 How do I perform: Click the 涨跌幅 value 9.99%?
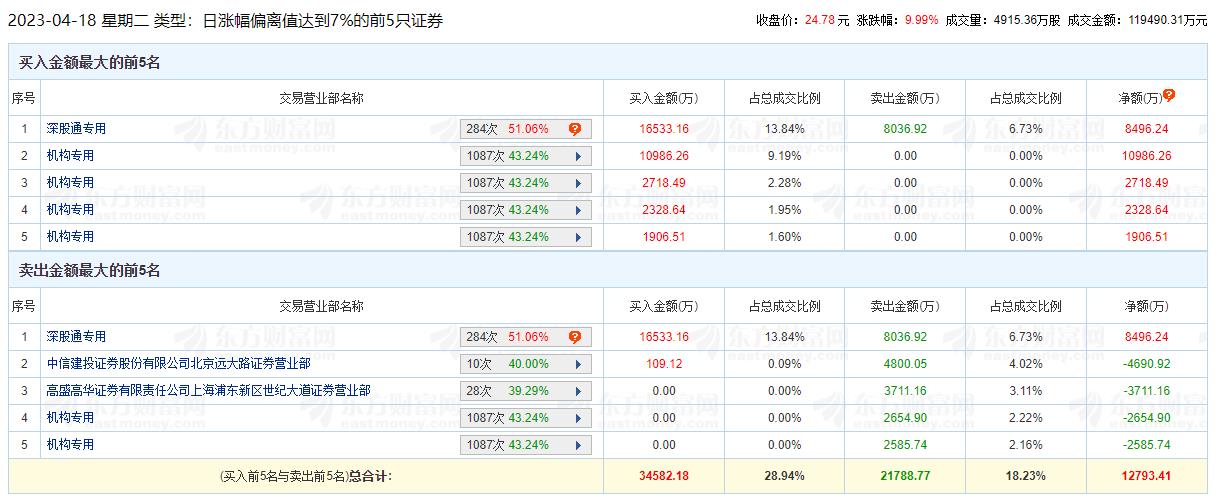[921, 19]
